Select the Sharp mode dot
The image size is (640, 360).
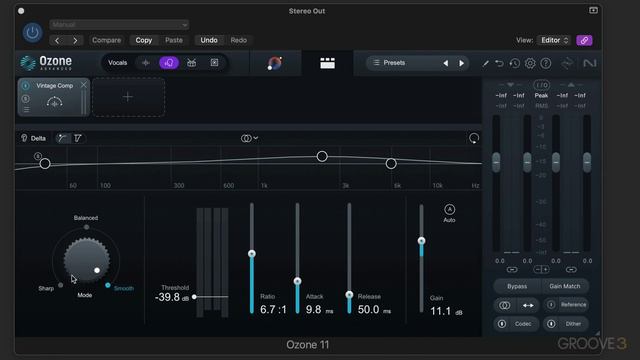point(60,285)
